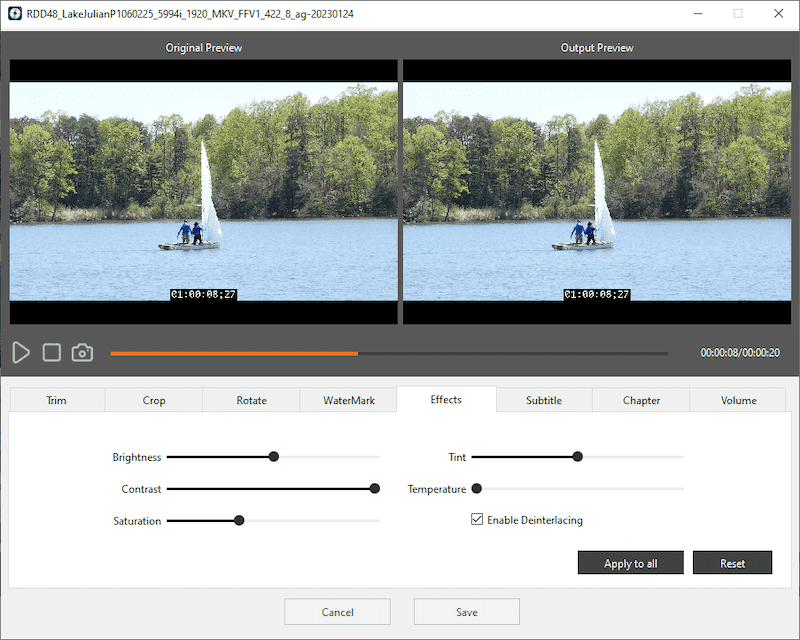800x640 pixels.
Task: Click the Apply to all button
Action: pyautogui.click(x=630, y=563)
